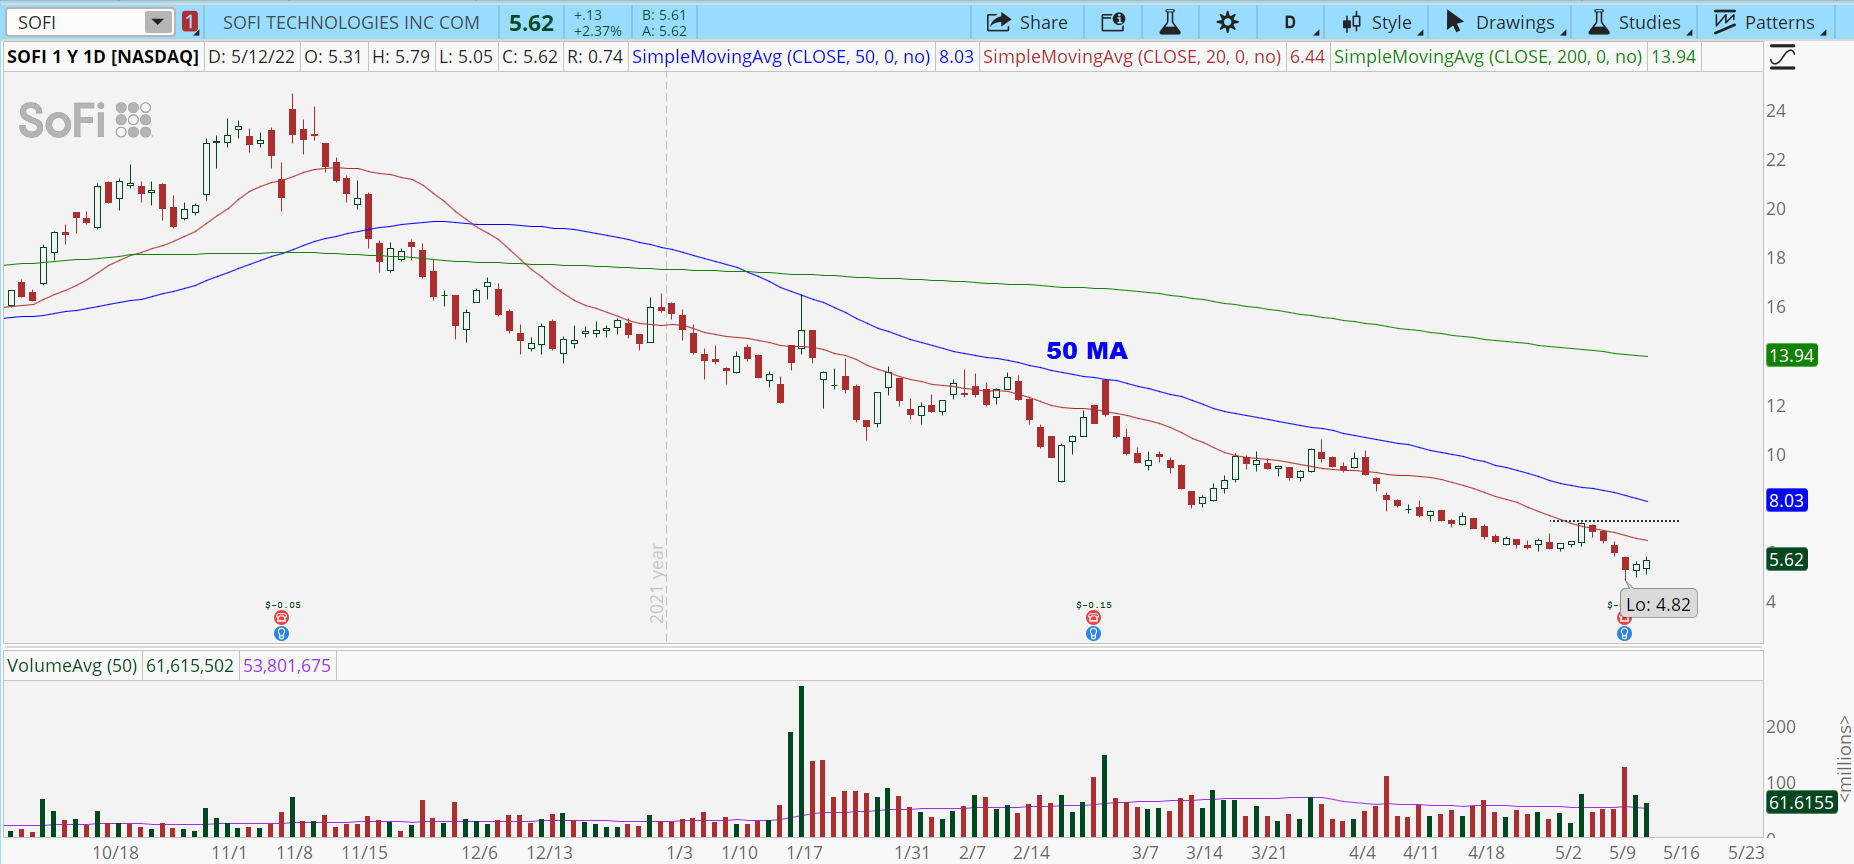The height and width of the screenshot is (864, 1854).
Task: Click the 24 level on price axis
Action: click(1776, 111)
